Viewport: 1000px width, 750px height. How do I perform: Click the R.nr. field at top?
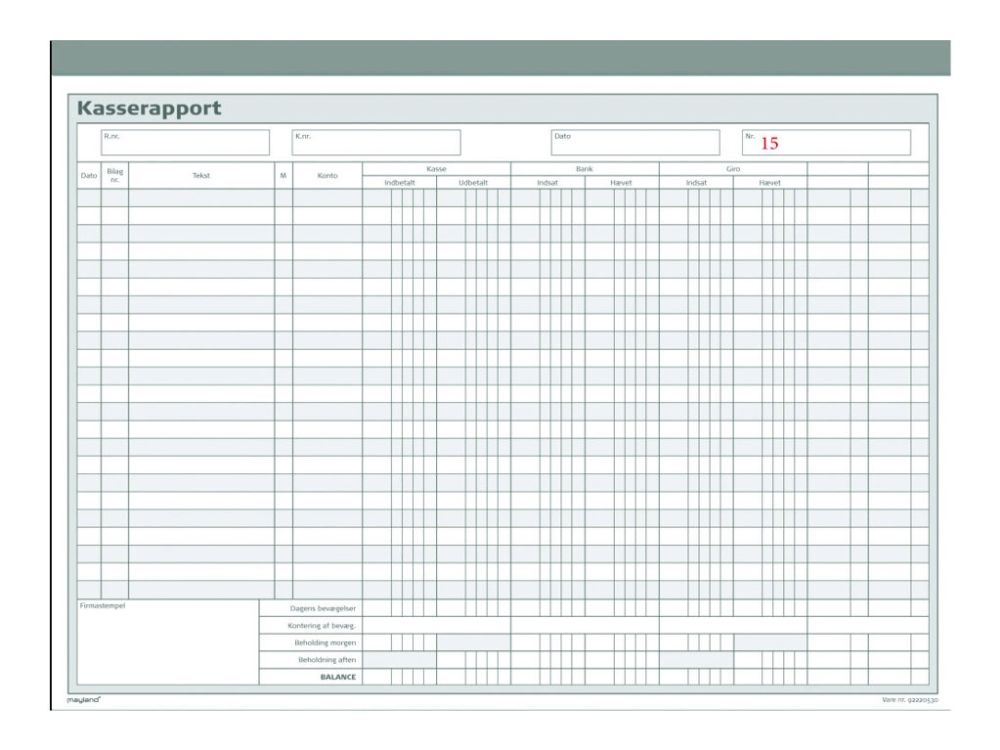(x=185, y=143)
